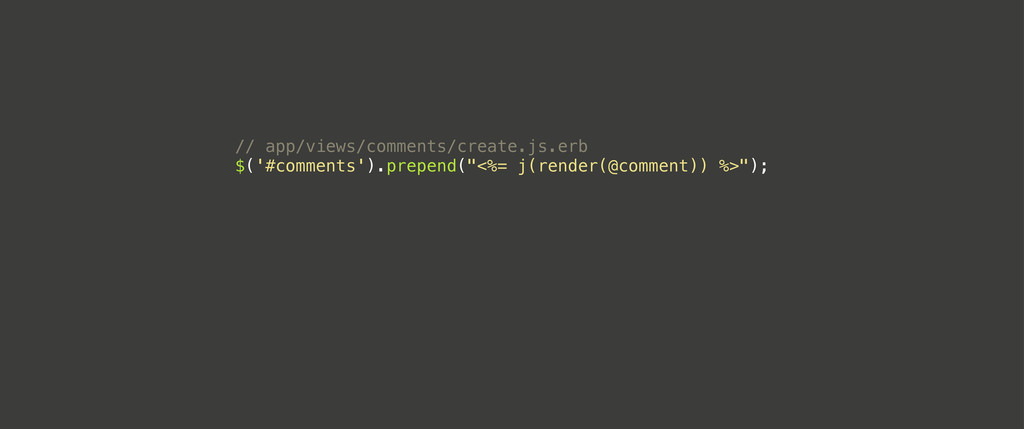
Task: Click create.js.erb filename in the comment
Action: click(522, 146)
